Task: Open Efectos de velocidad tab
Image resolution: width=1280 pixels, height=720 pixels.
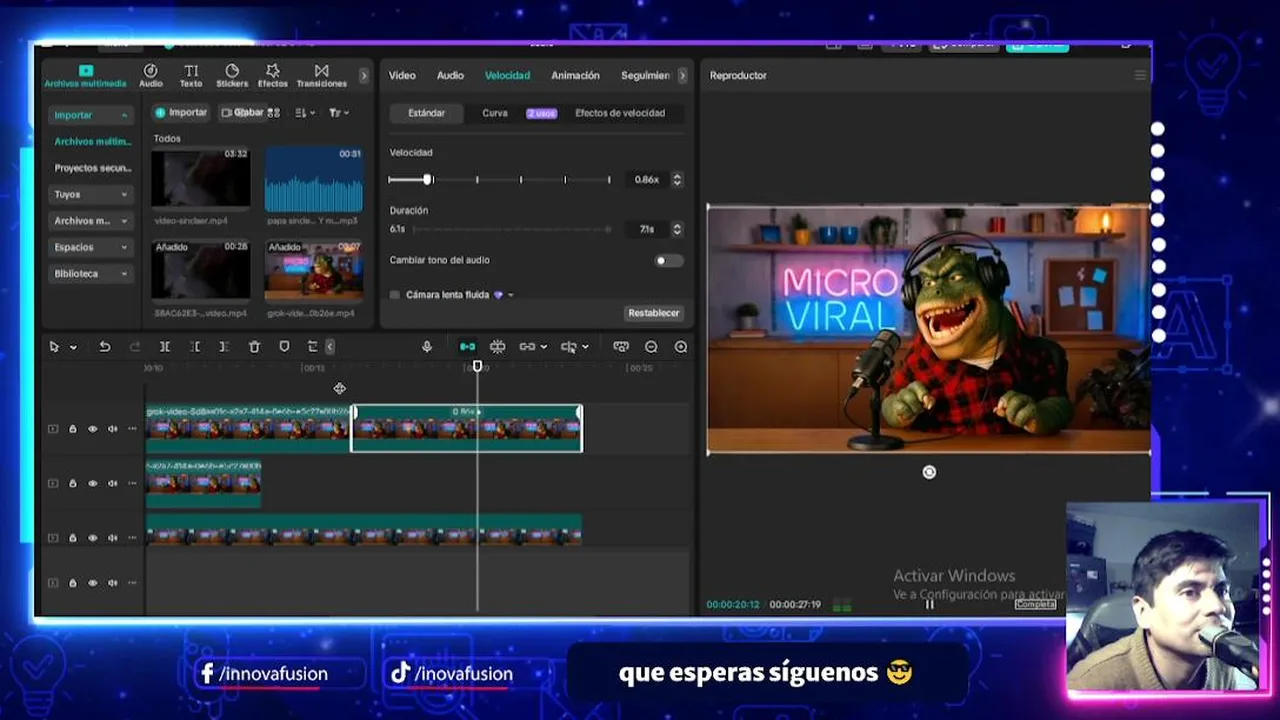Action: 620,113
